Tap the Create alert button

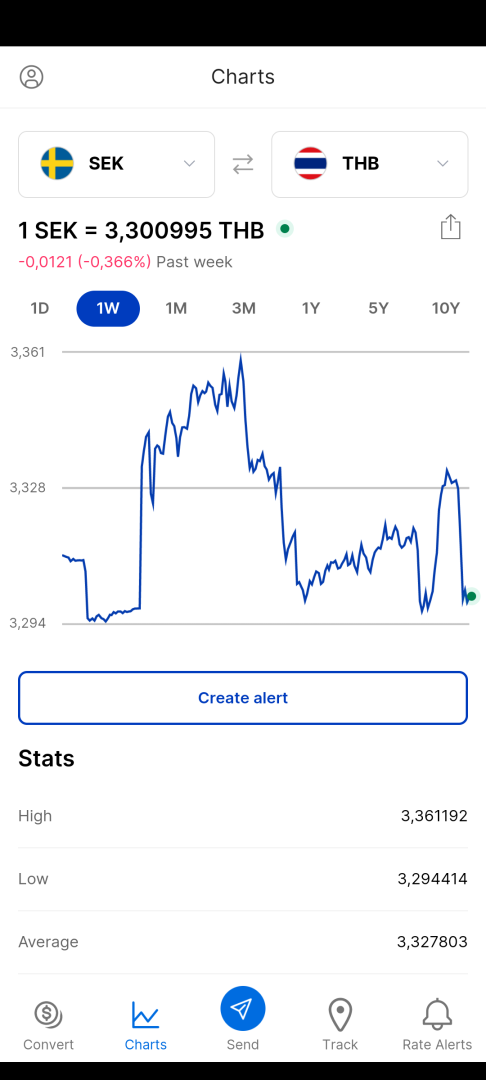coord(243,698)
